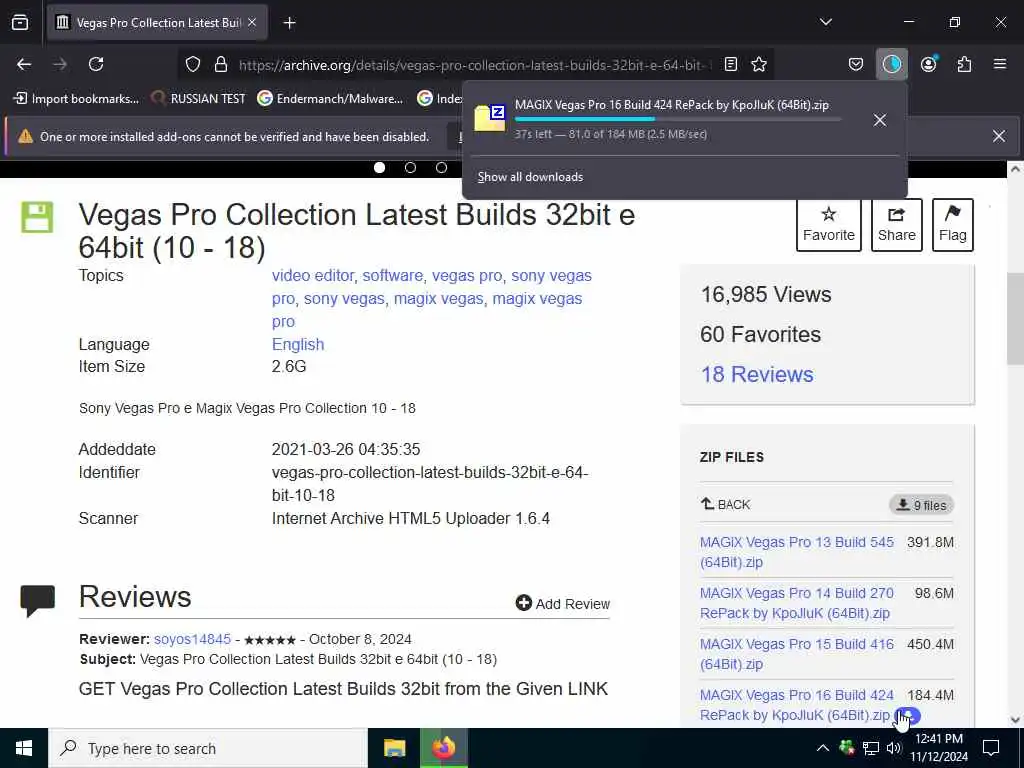View site security padlock info
Viewport: 1024px width, 768px height.
221,64
